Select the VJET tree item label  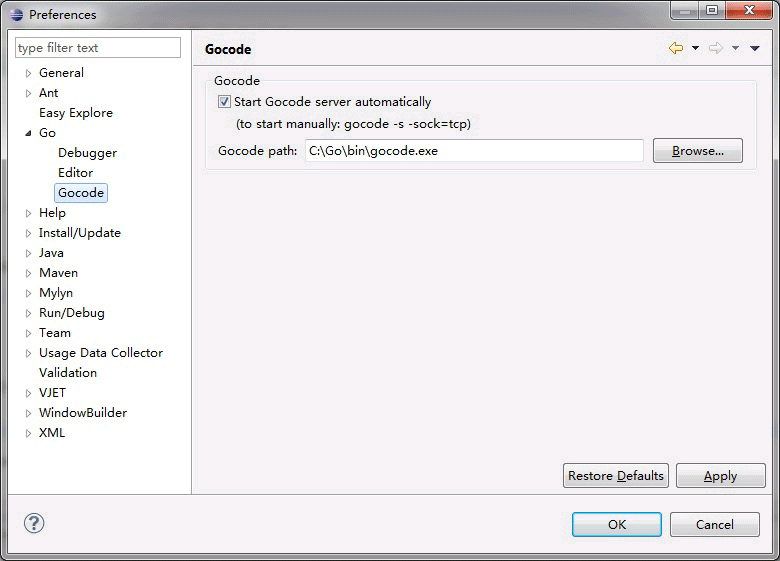point(52,392)
